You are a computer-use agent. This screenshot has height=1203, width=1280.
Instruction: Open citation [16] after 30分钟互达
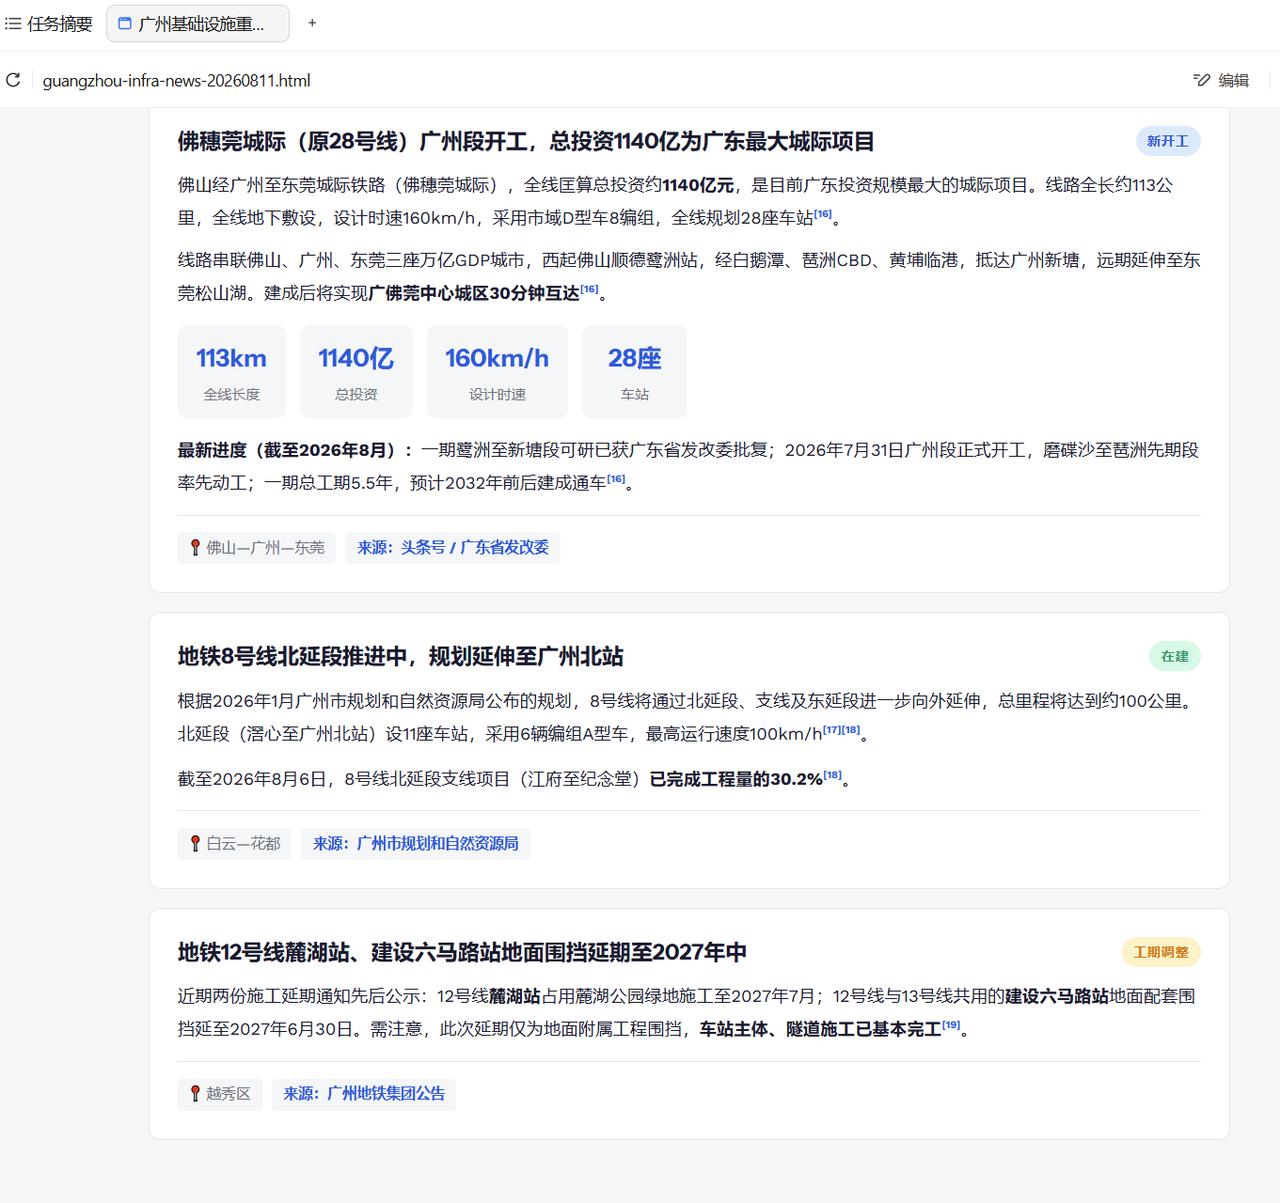[589, 289]
